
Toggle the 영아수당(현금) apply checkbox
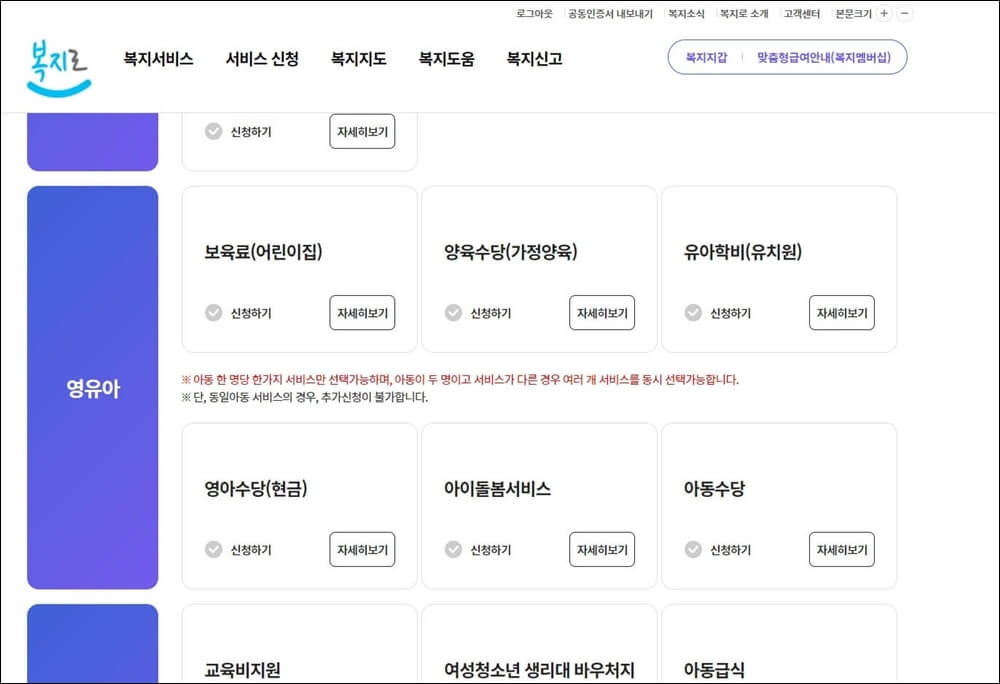click(x=213, y=550)
